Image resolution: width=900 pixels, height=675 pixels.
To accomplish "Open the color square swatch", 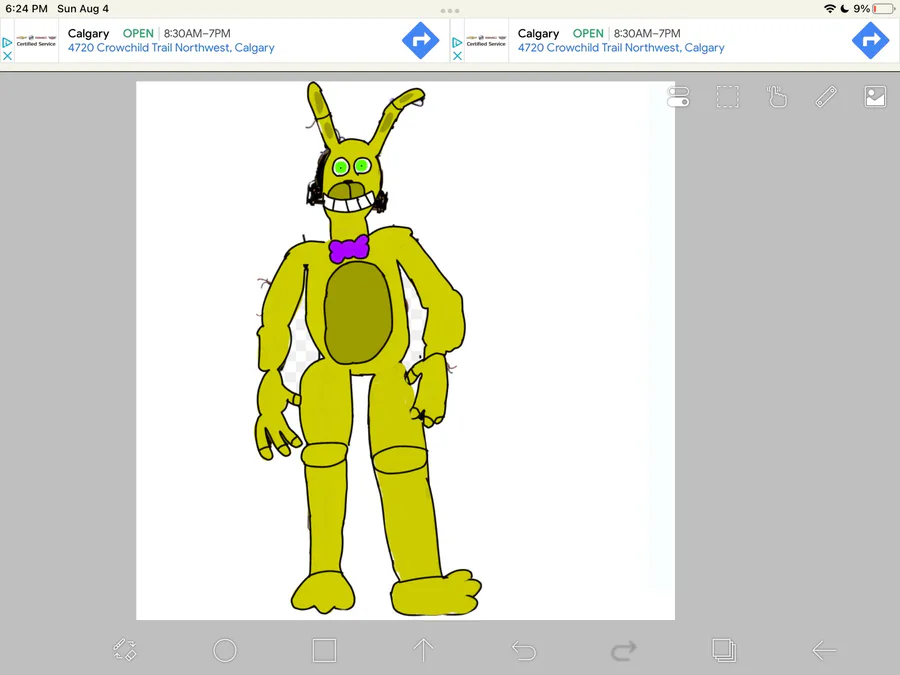I will (x=324, y=650).
